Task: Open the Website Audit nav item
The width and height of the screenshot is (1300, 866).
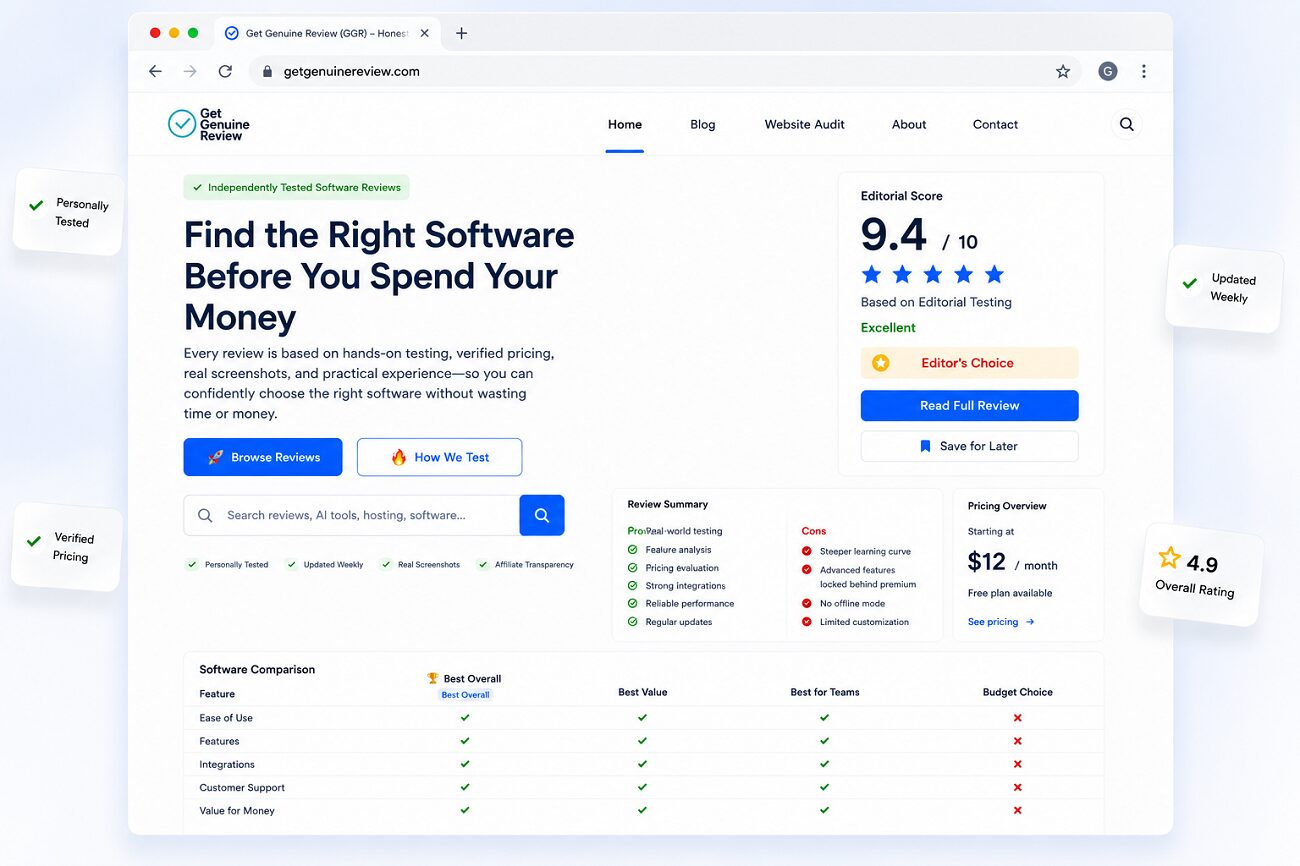Action: pos(805,124)
